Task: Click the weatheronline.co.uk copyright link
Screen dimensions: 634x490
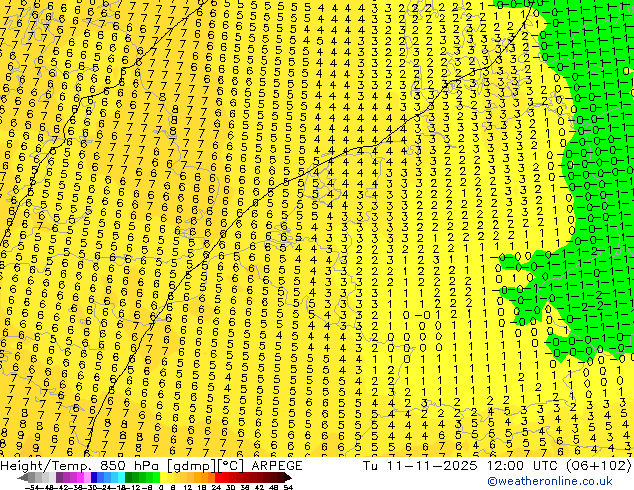Action: tap(550, 481)
